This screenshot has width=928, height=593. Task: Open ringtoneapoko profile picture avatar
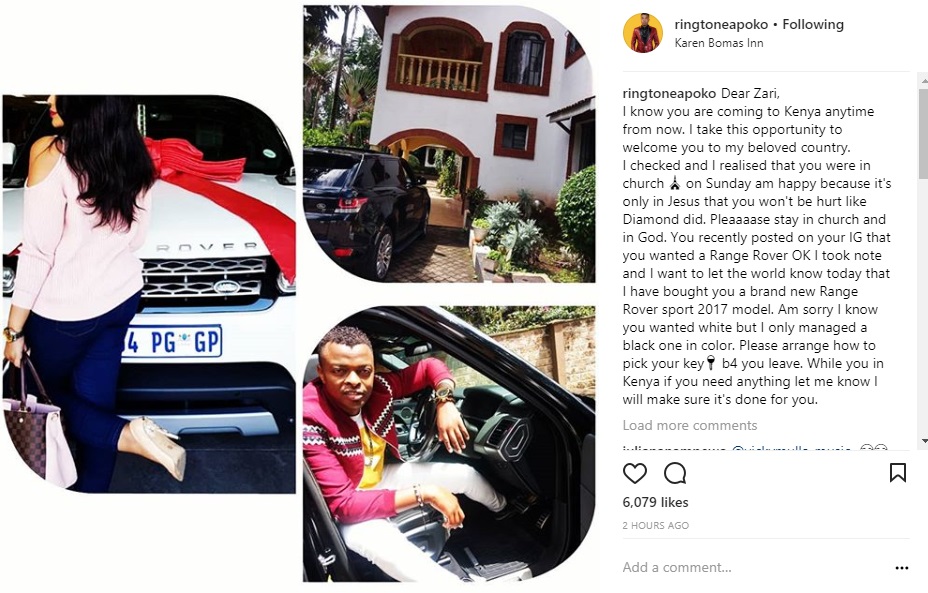tap(643, 33)
